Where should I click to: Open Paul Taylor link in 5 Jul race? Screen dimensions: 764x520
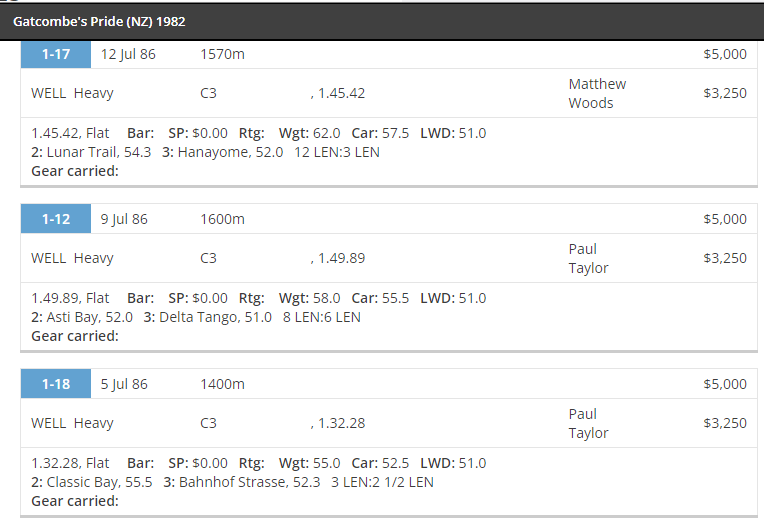[x=588, y=423]
